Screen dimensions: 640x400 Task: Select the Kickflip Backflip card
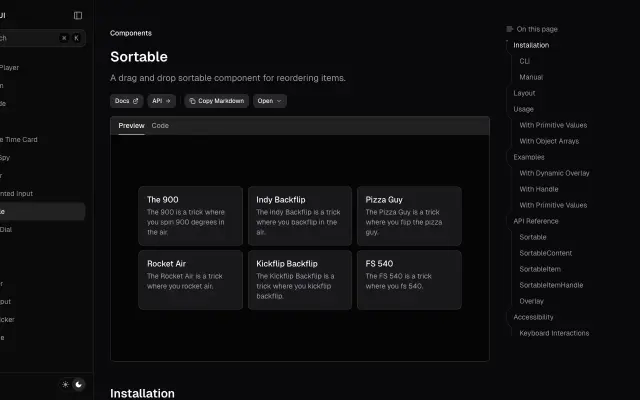click(x=300, y=280)
